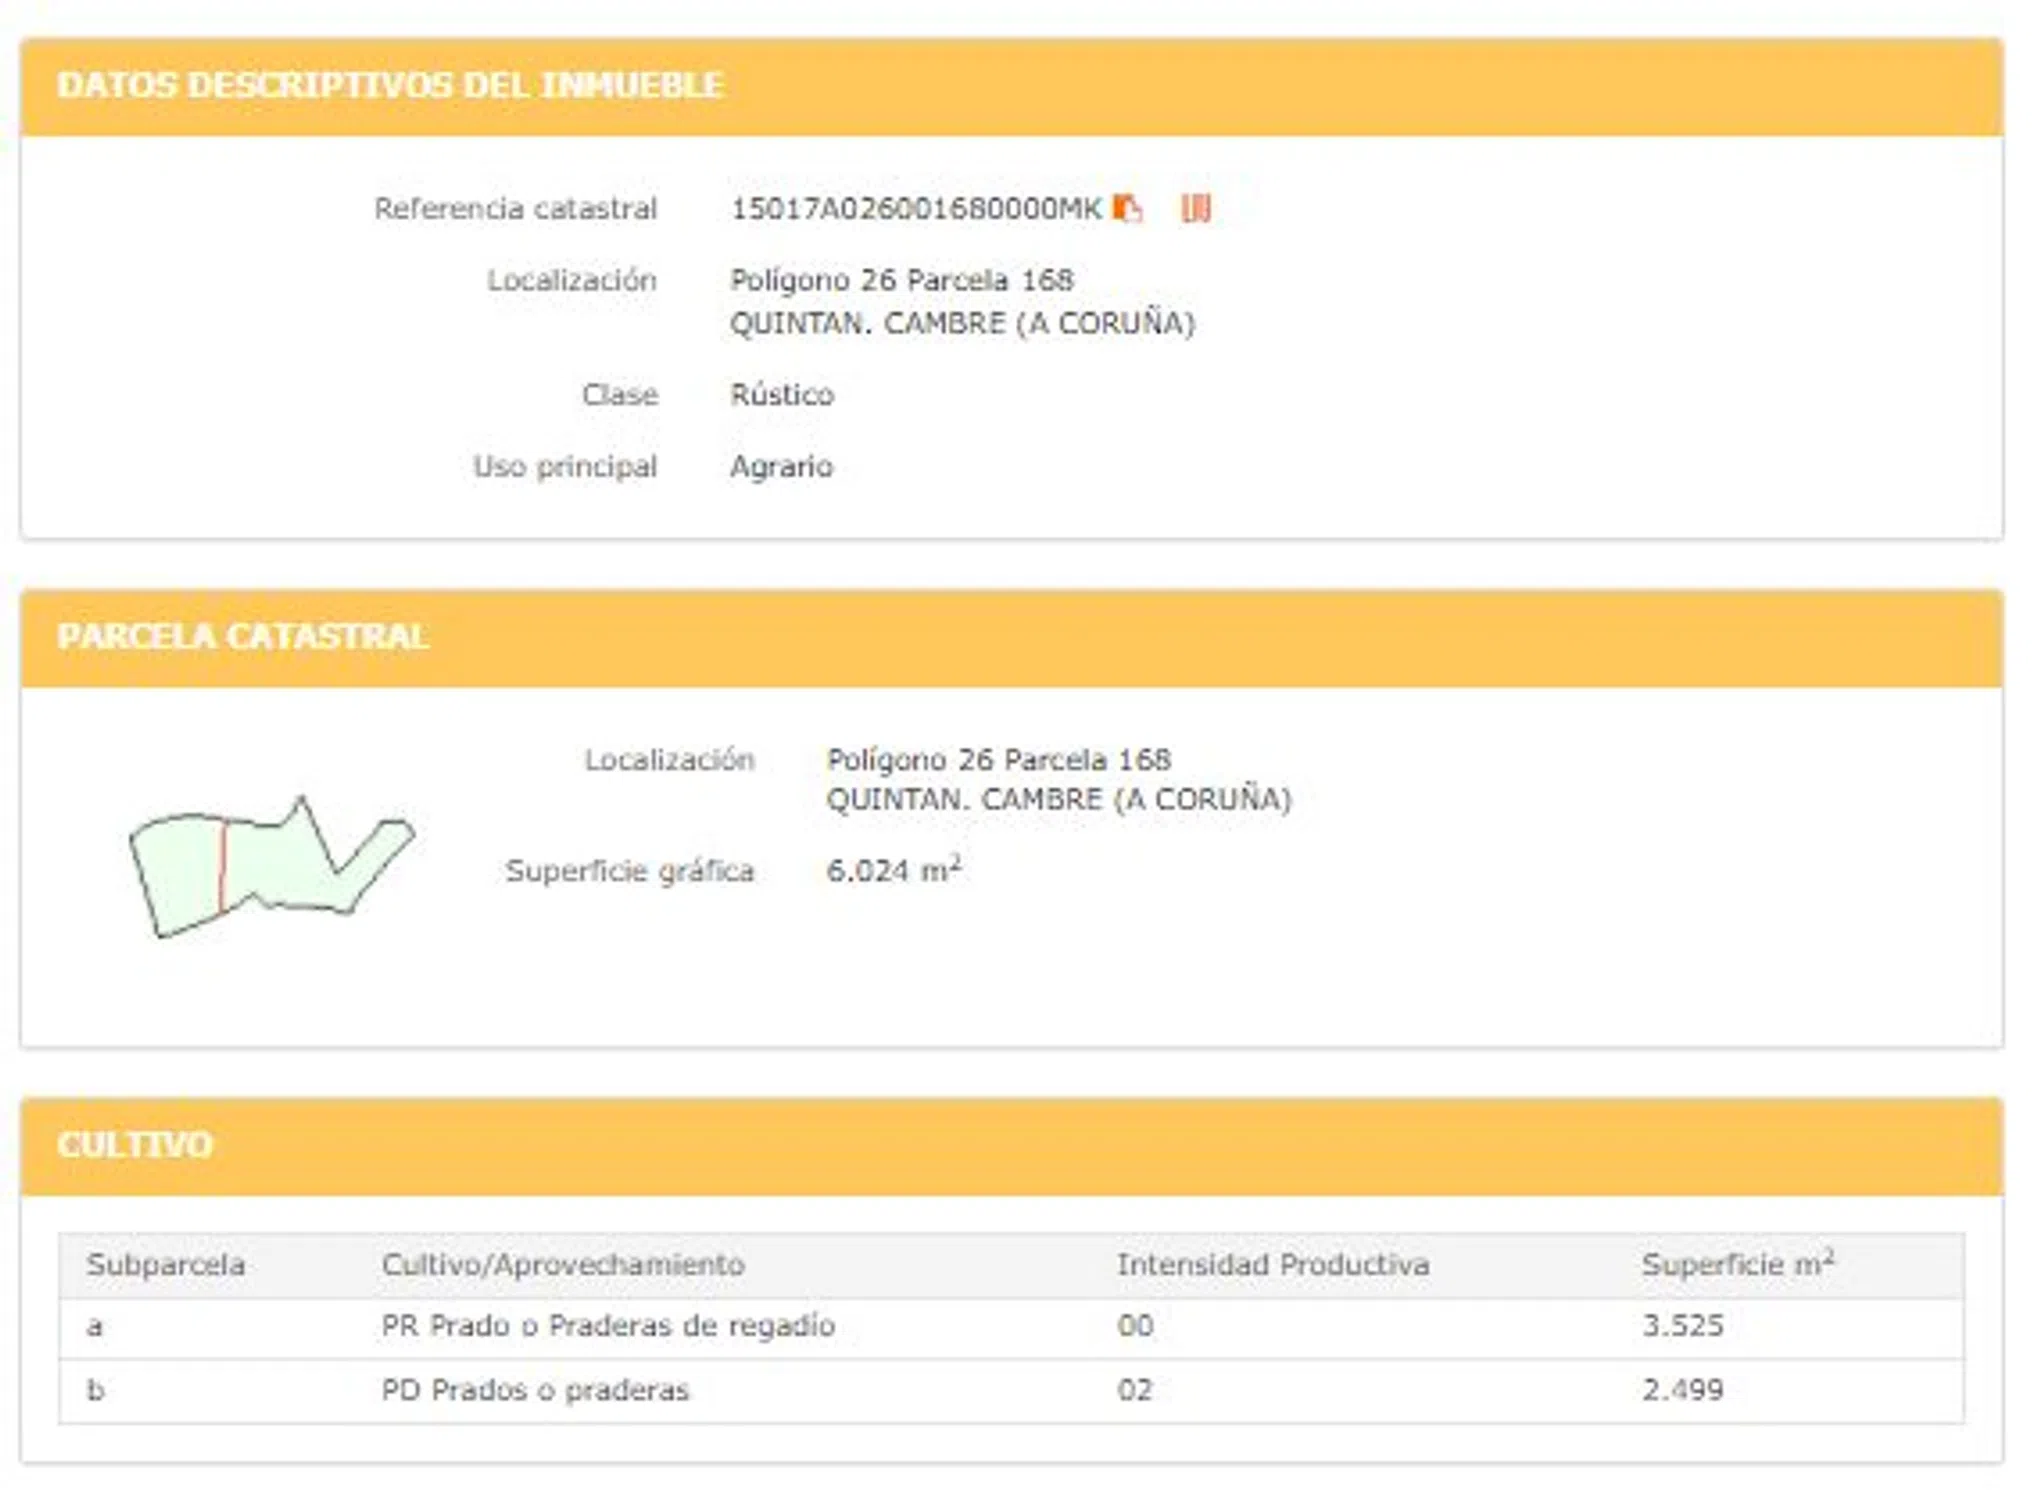Click the Rústico class value

point(781,395)
